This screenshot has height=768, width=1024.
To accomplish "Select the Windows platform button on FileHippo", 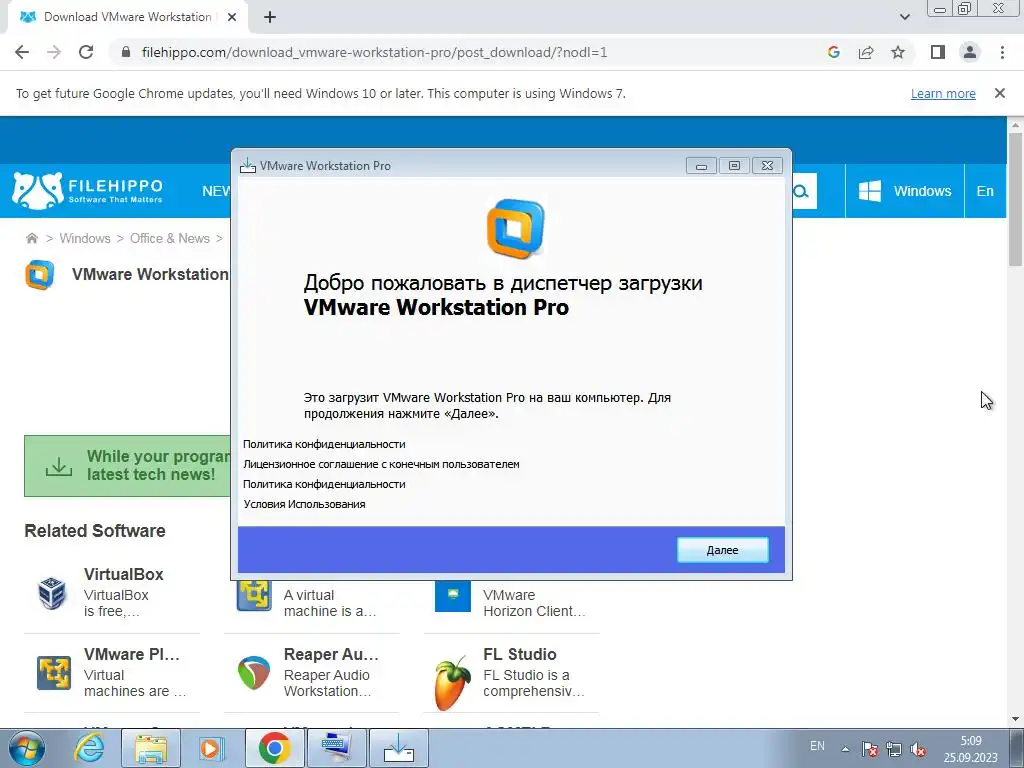I will pyautogui.click(x=904, y=191).
